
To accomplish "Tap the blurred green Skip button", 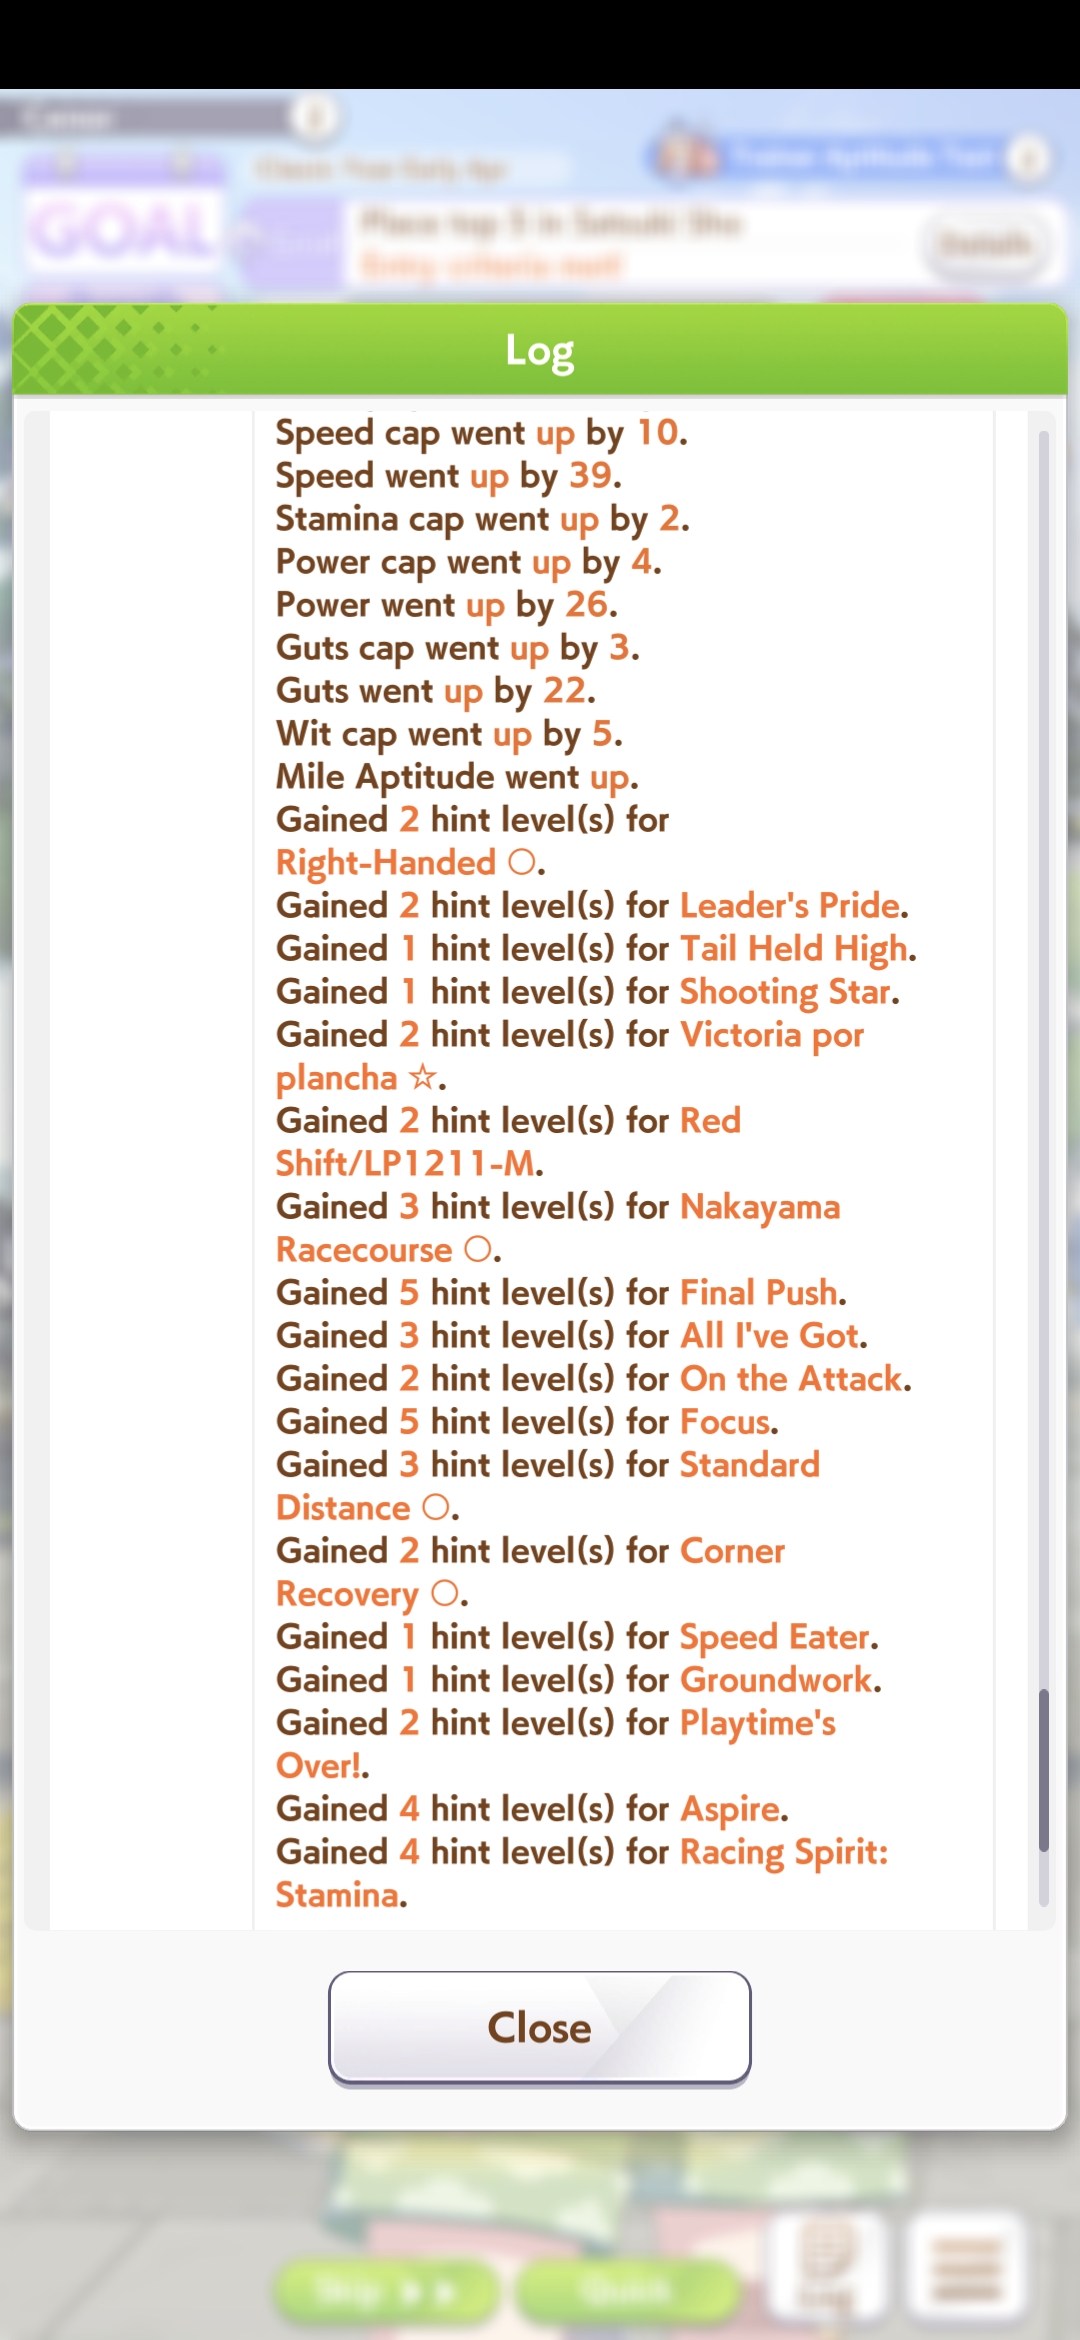I will click(x=385, y=2289).
